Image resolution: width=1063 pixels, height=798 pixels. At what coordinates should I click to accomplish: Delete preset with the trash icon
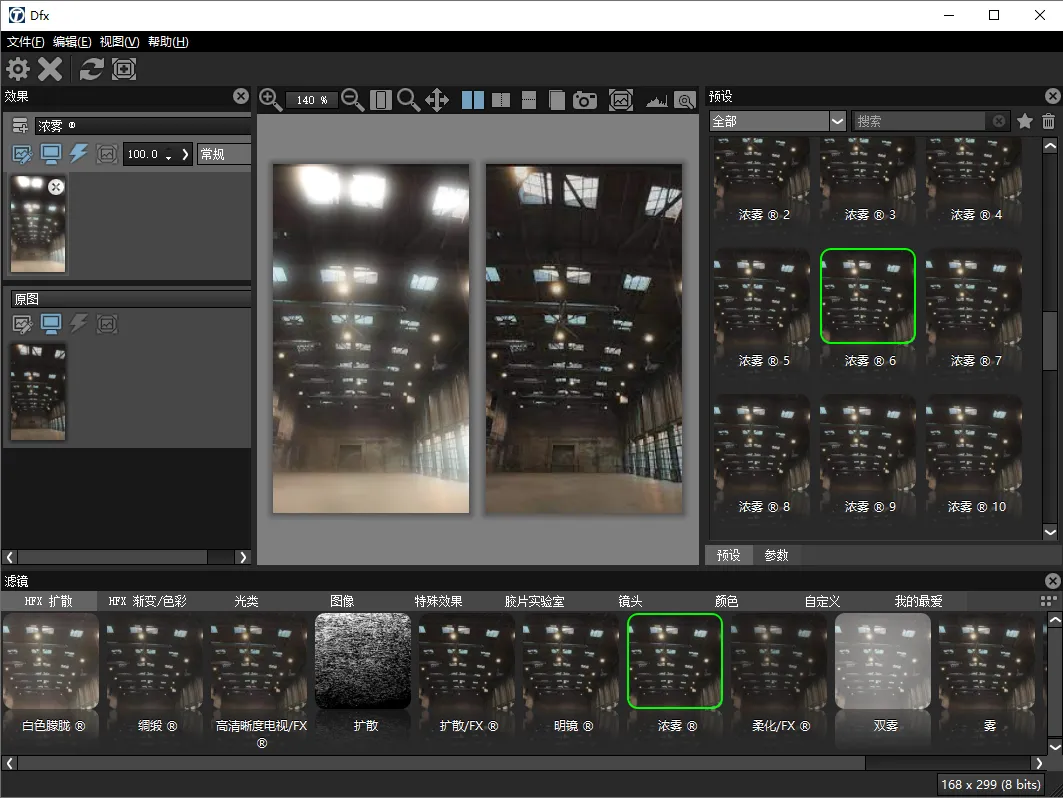tap(1048, 121)
